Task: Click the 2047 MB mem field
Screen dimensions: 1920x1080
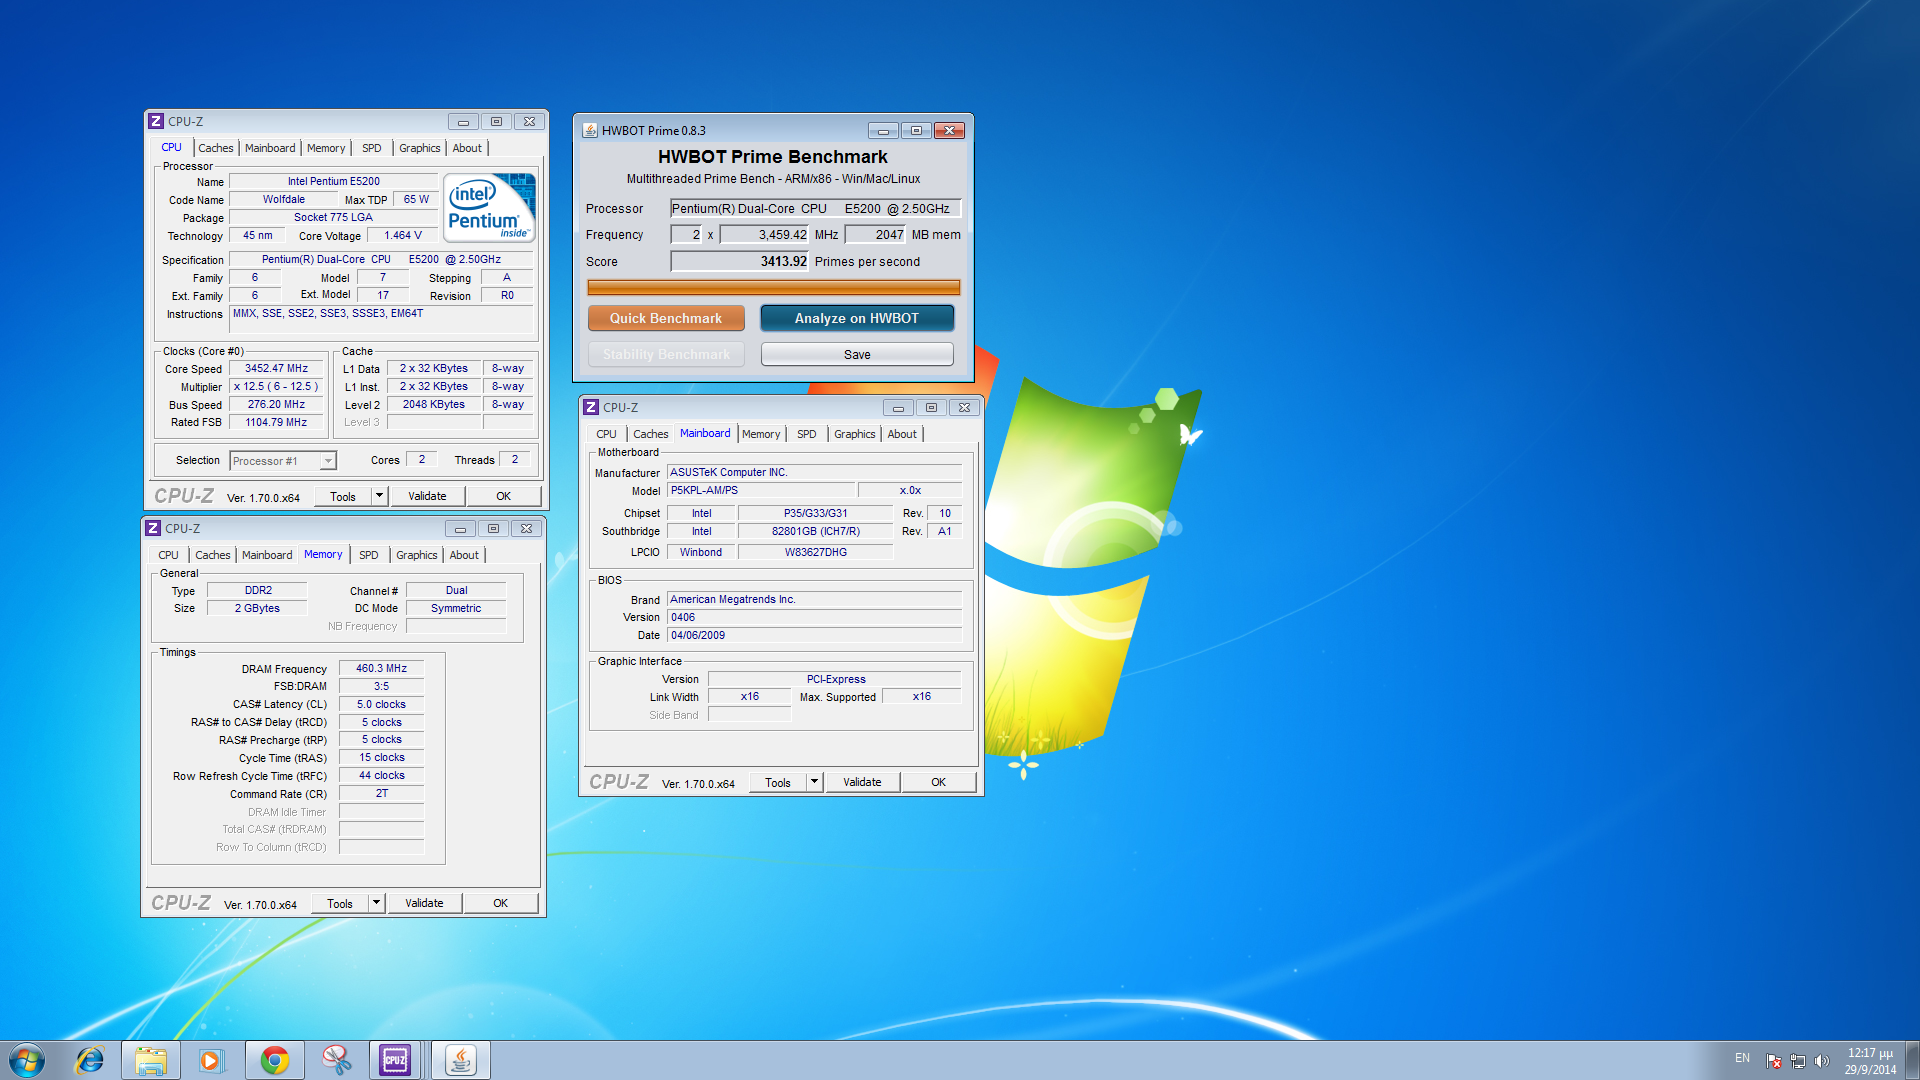Action: point(875,234)
